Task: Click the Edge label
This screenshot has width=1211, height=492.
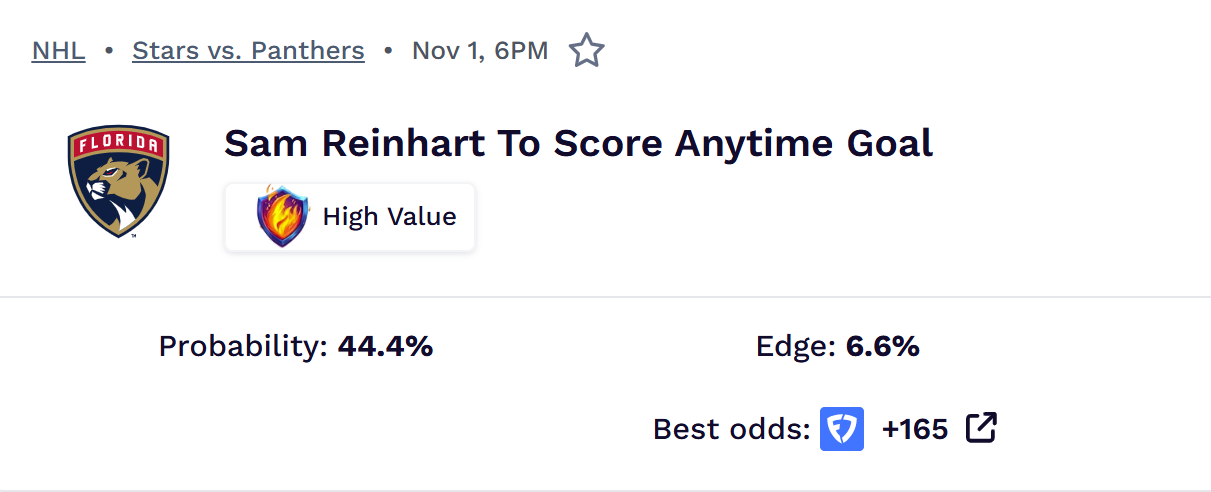Action: click(795, 347)
